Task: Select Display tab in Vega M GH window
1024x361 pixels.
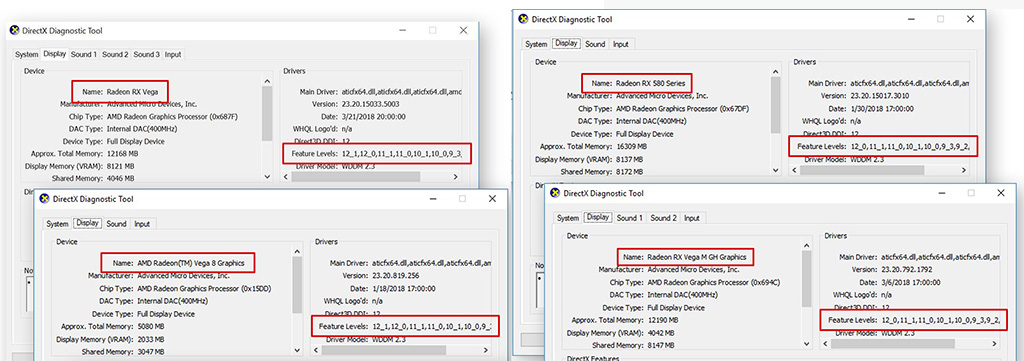Action: click(598, 217)
